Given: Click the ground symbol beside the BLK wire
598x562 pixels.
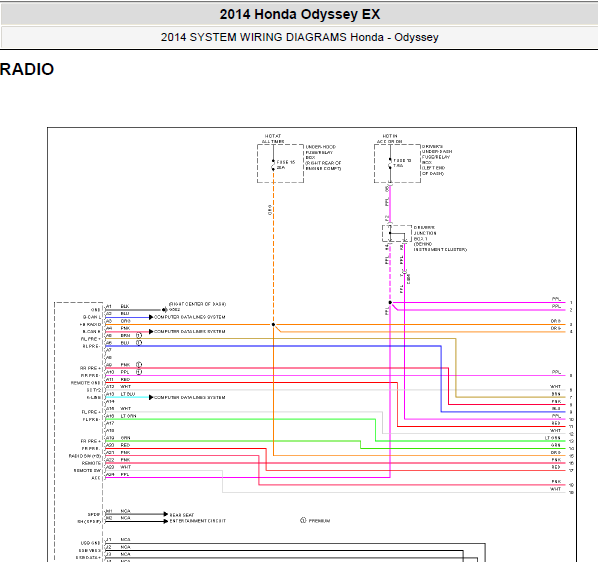Looking at the screenshot, I should pos(165,310).
